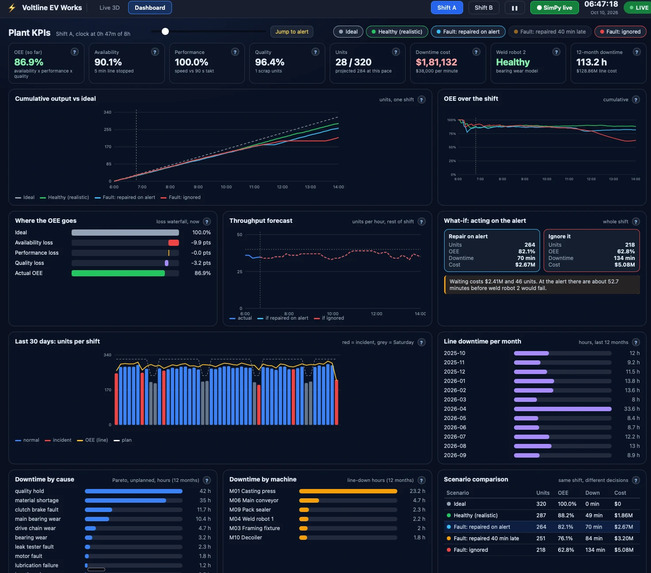Click the main bearing wear cause row
651x573 pixels.
point(113,519)
